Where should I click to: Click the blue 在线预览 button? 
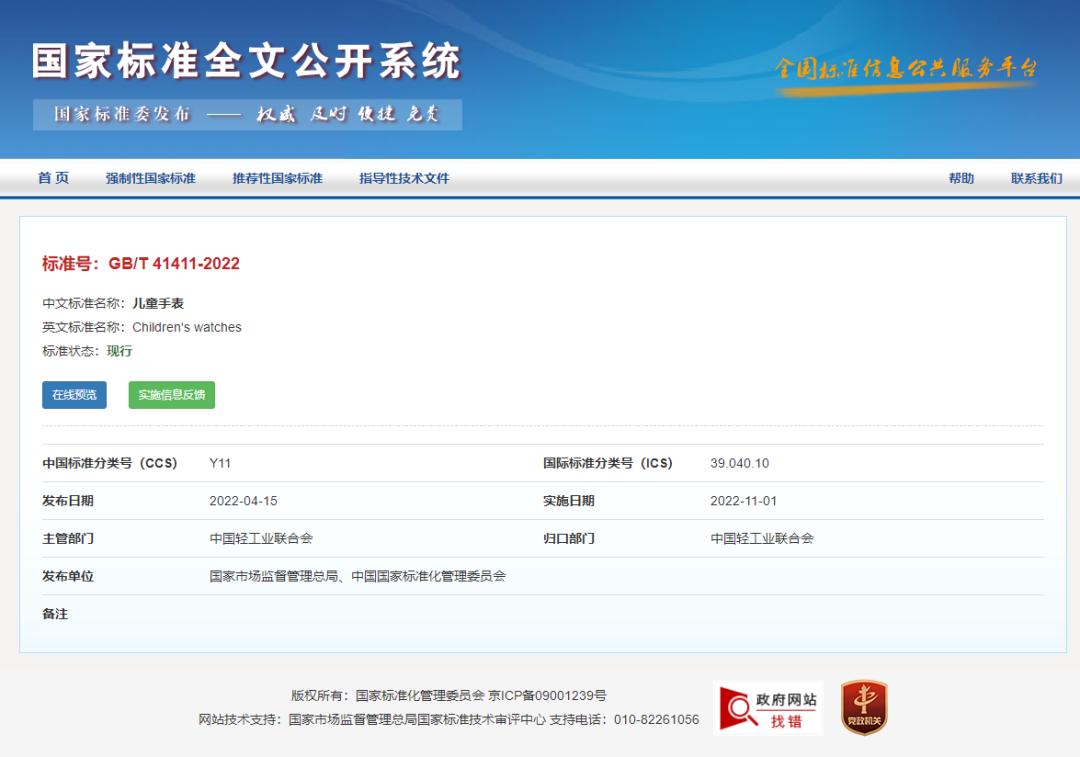(74, 395)
